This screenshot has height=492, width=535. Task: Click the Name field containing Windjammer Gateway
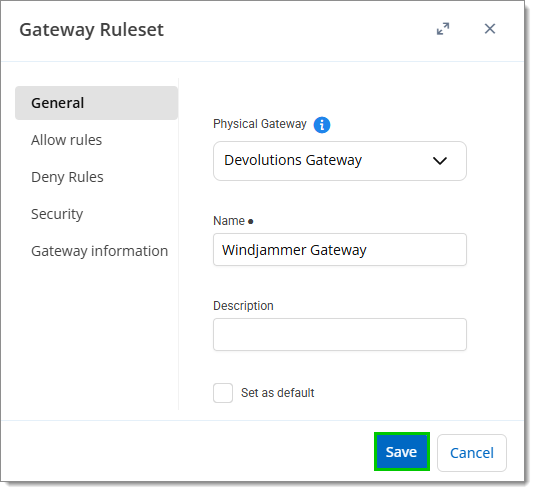click(x=339, y=249)
